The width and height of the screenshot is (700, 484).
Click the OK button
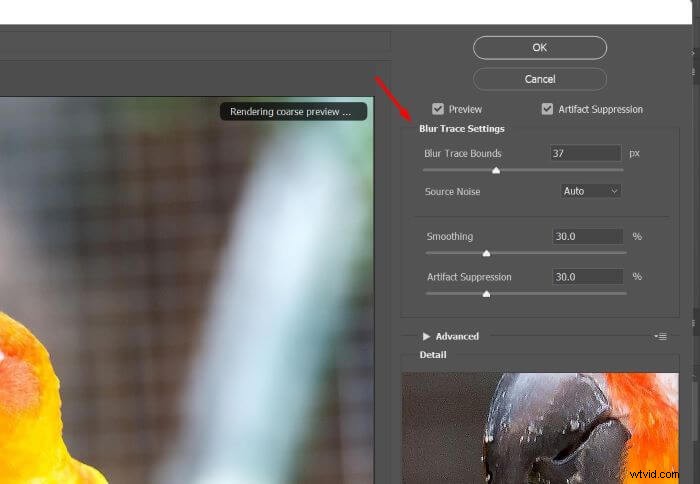540,48
